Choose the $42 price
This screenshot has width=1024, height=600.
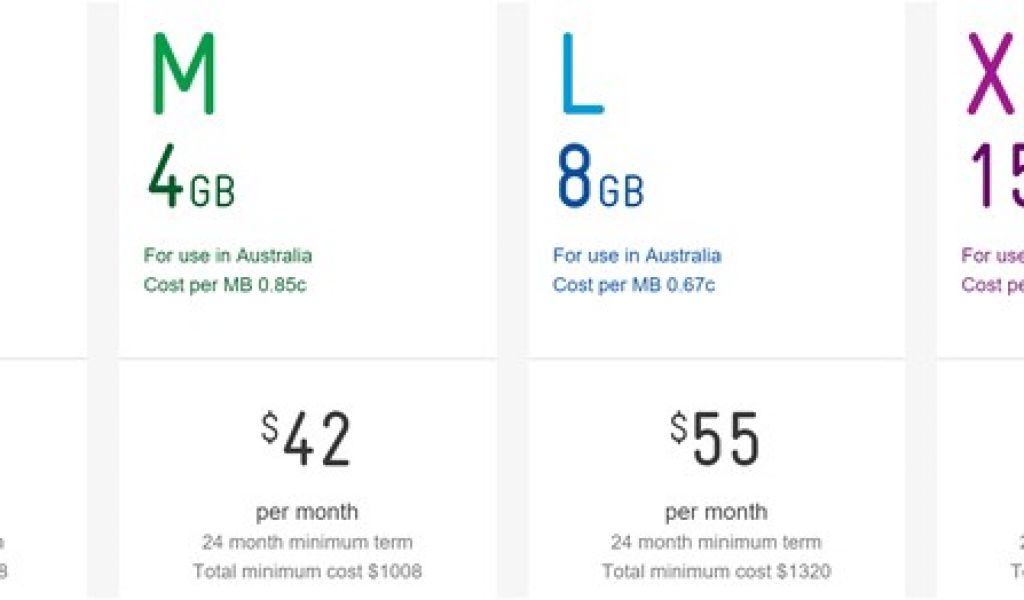tap(307, 440)
